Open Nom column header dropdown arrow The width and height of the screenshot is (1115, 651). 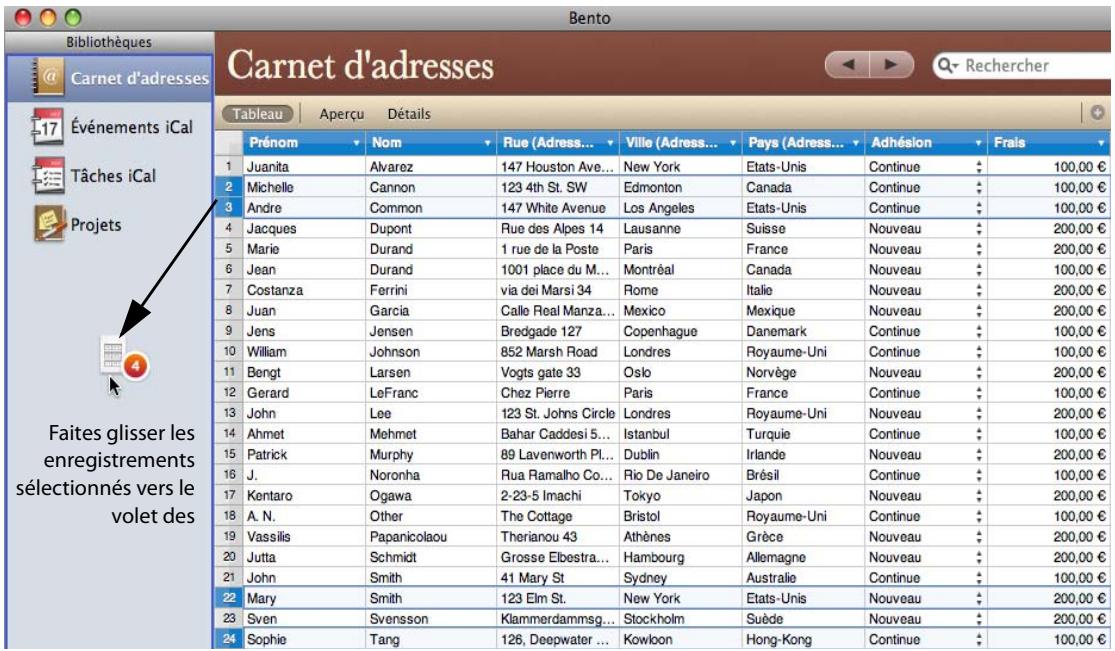[487, 143]
